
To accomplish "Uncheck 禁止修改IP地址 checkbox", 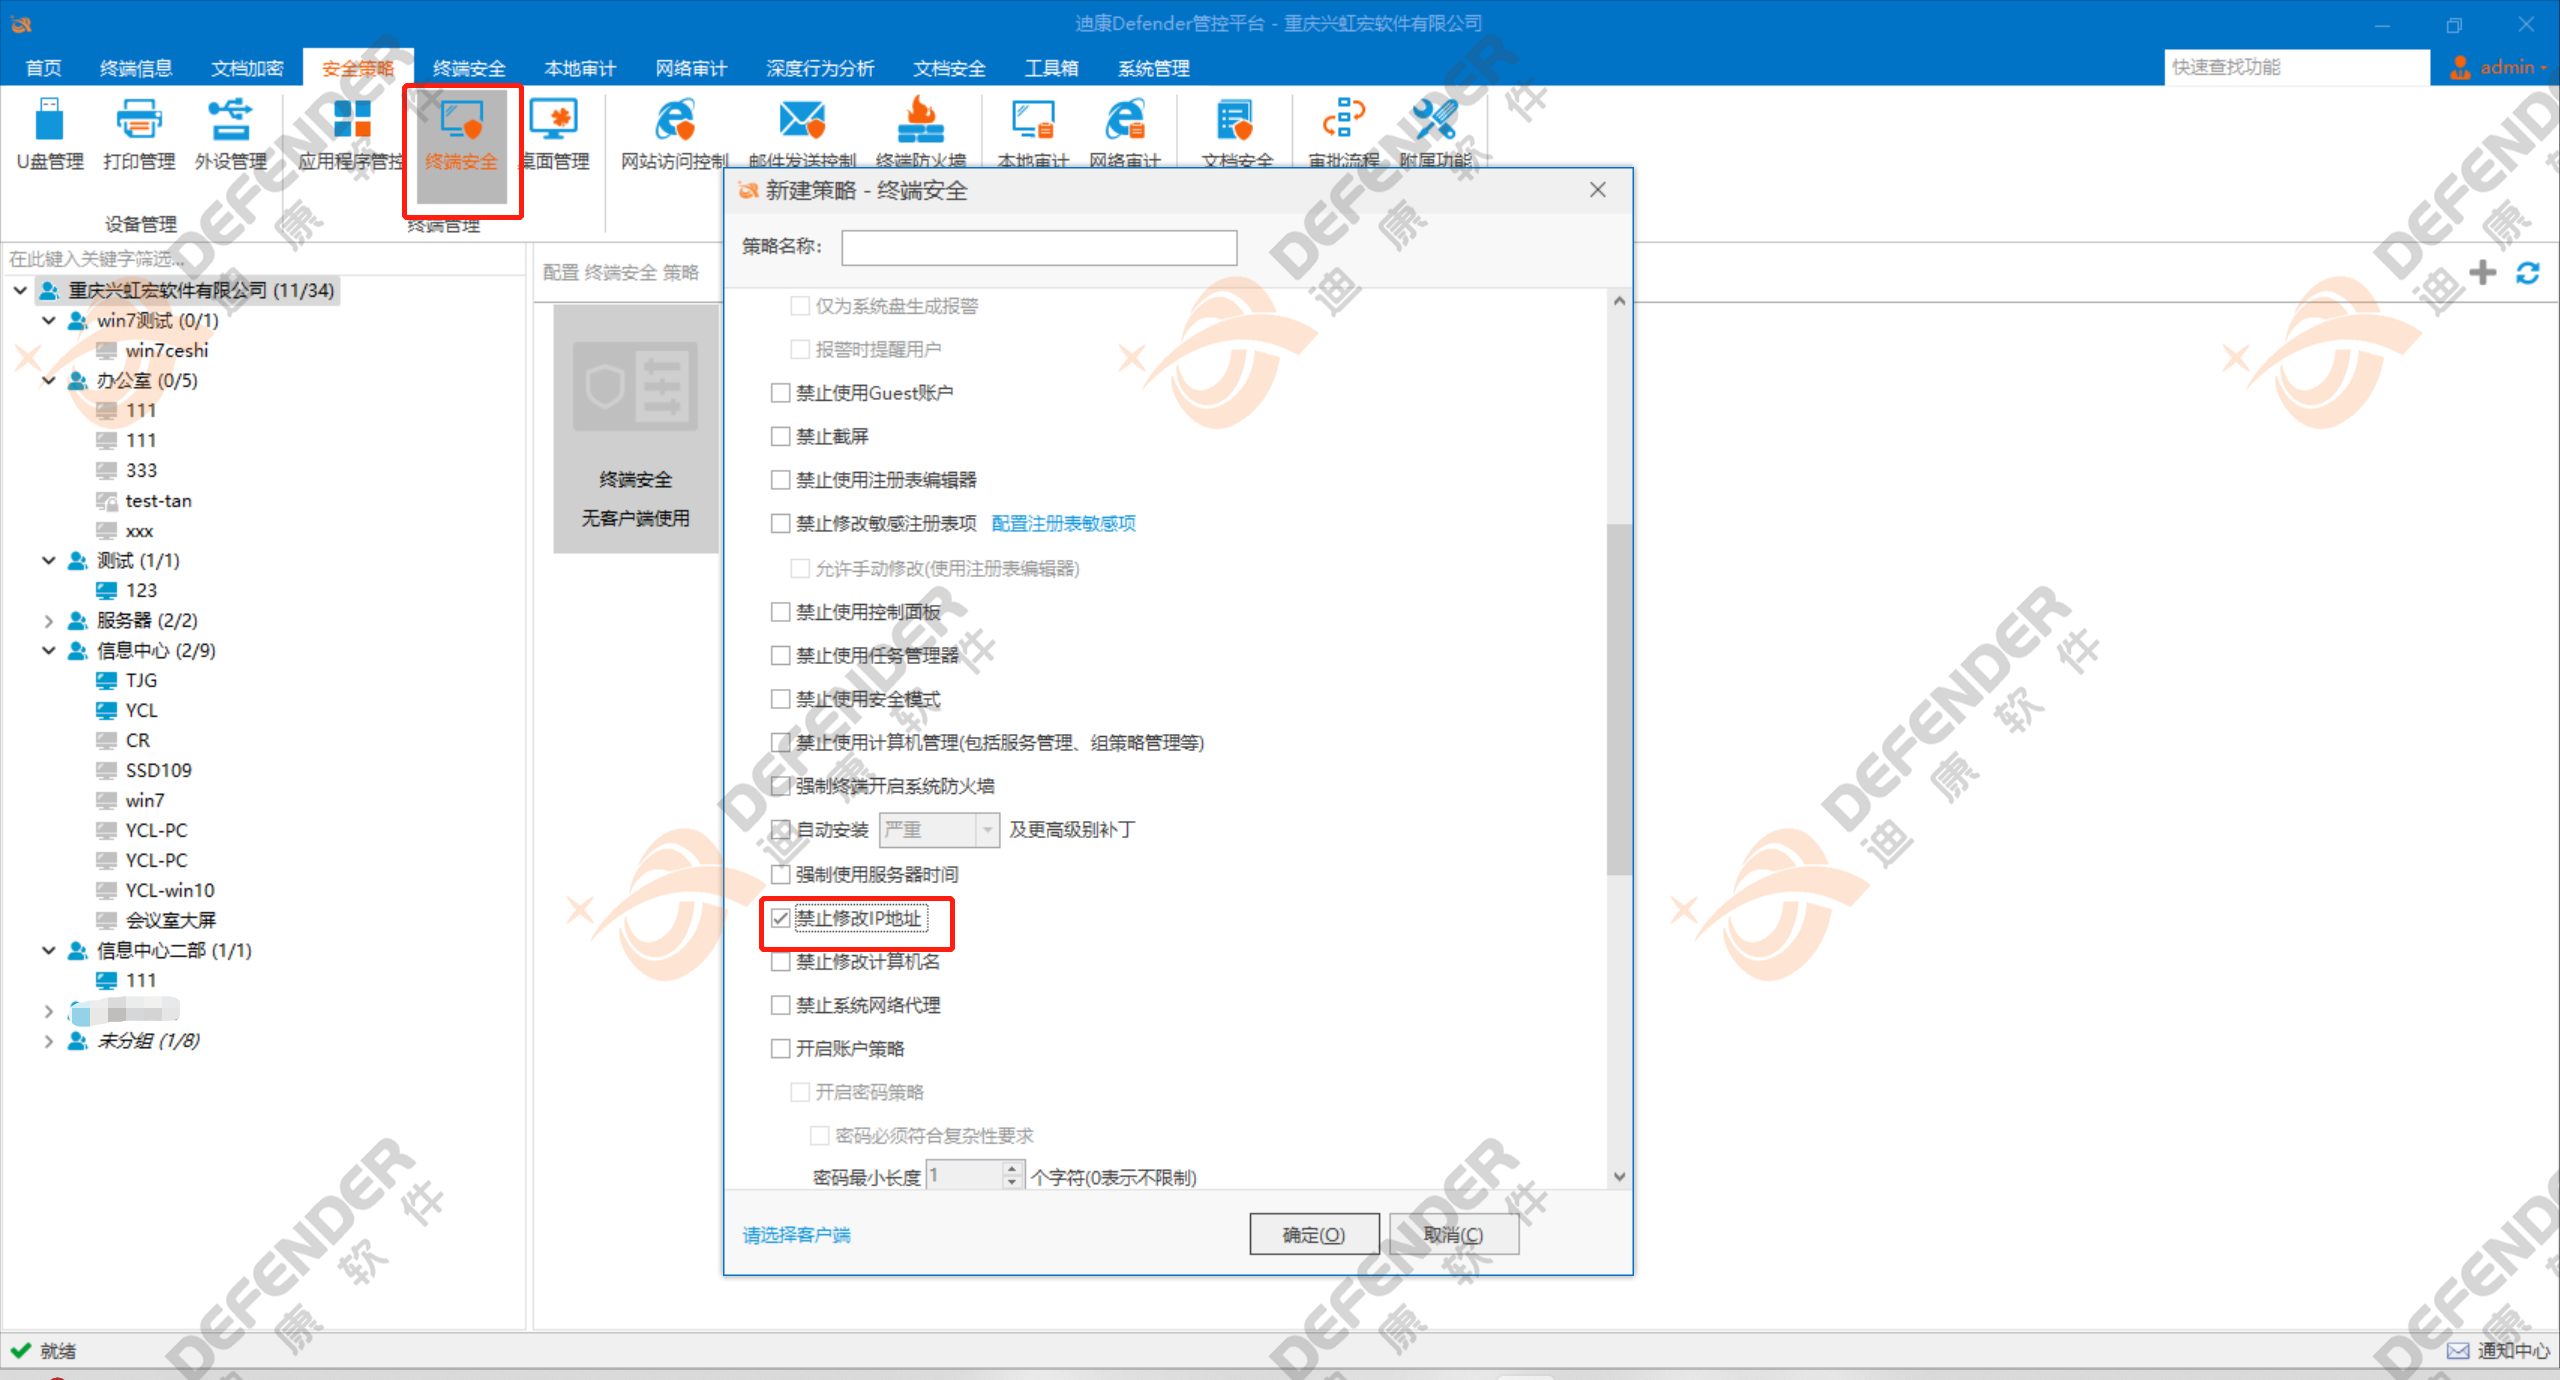I will coord(780,918).
